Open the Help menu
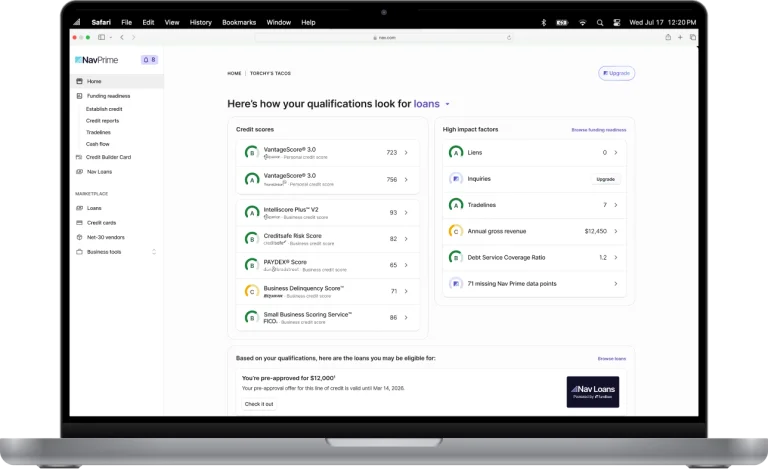Image resolution: width=768 pixels, height=469 pixels. (x=308, y=23)
